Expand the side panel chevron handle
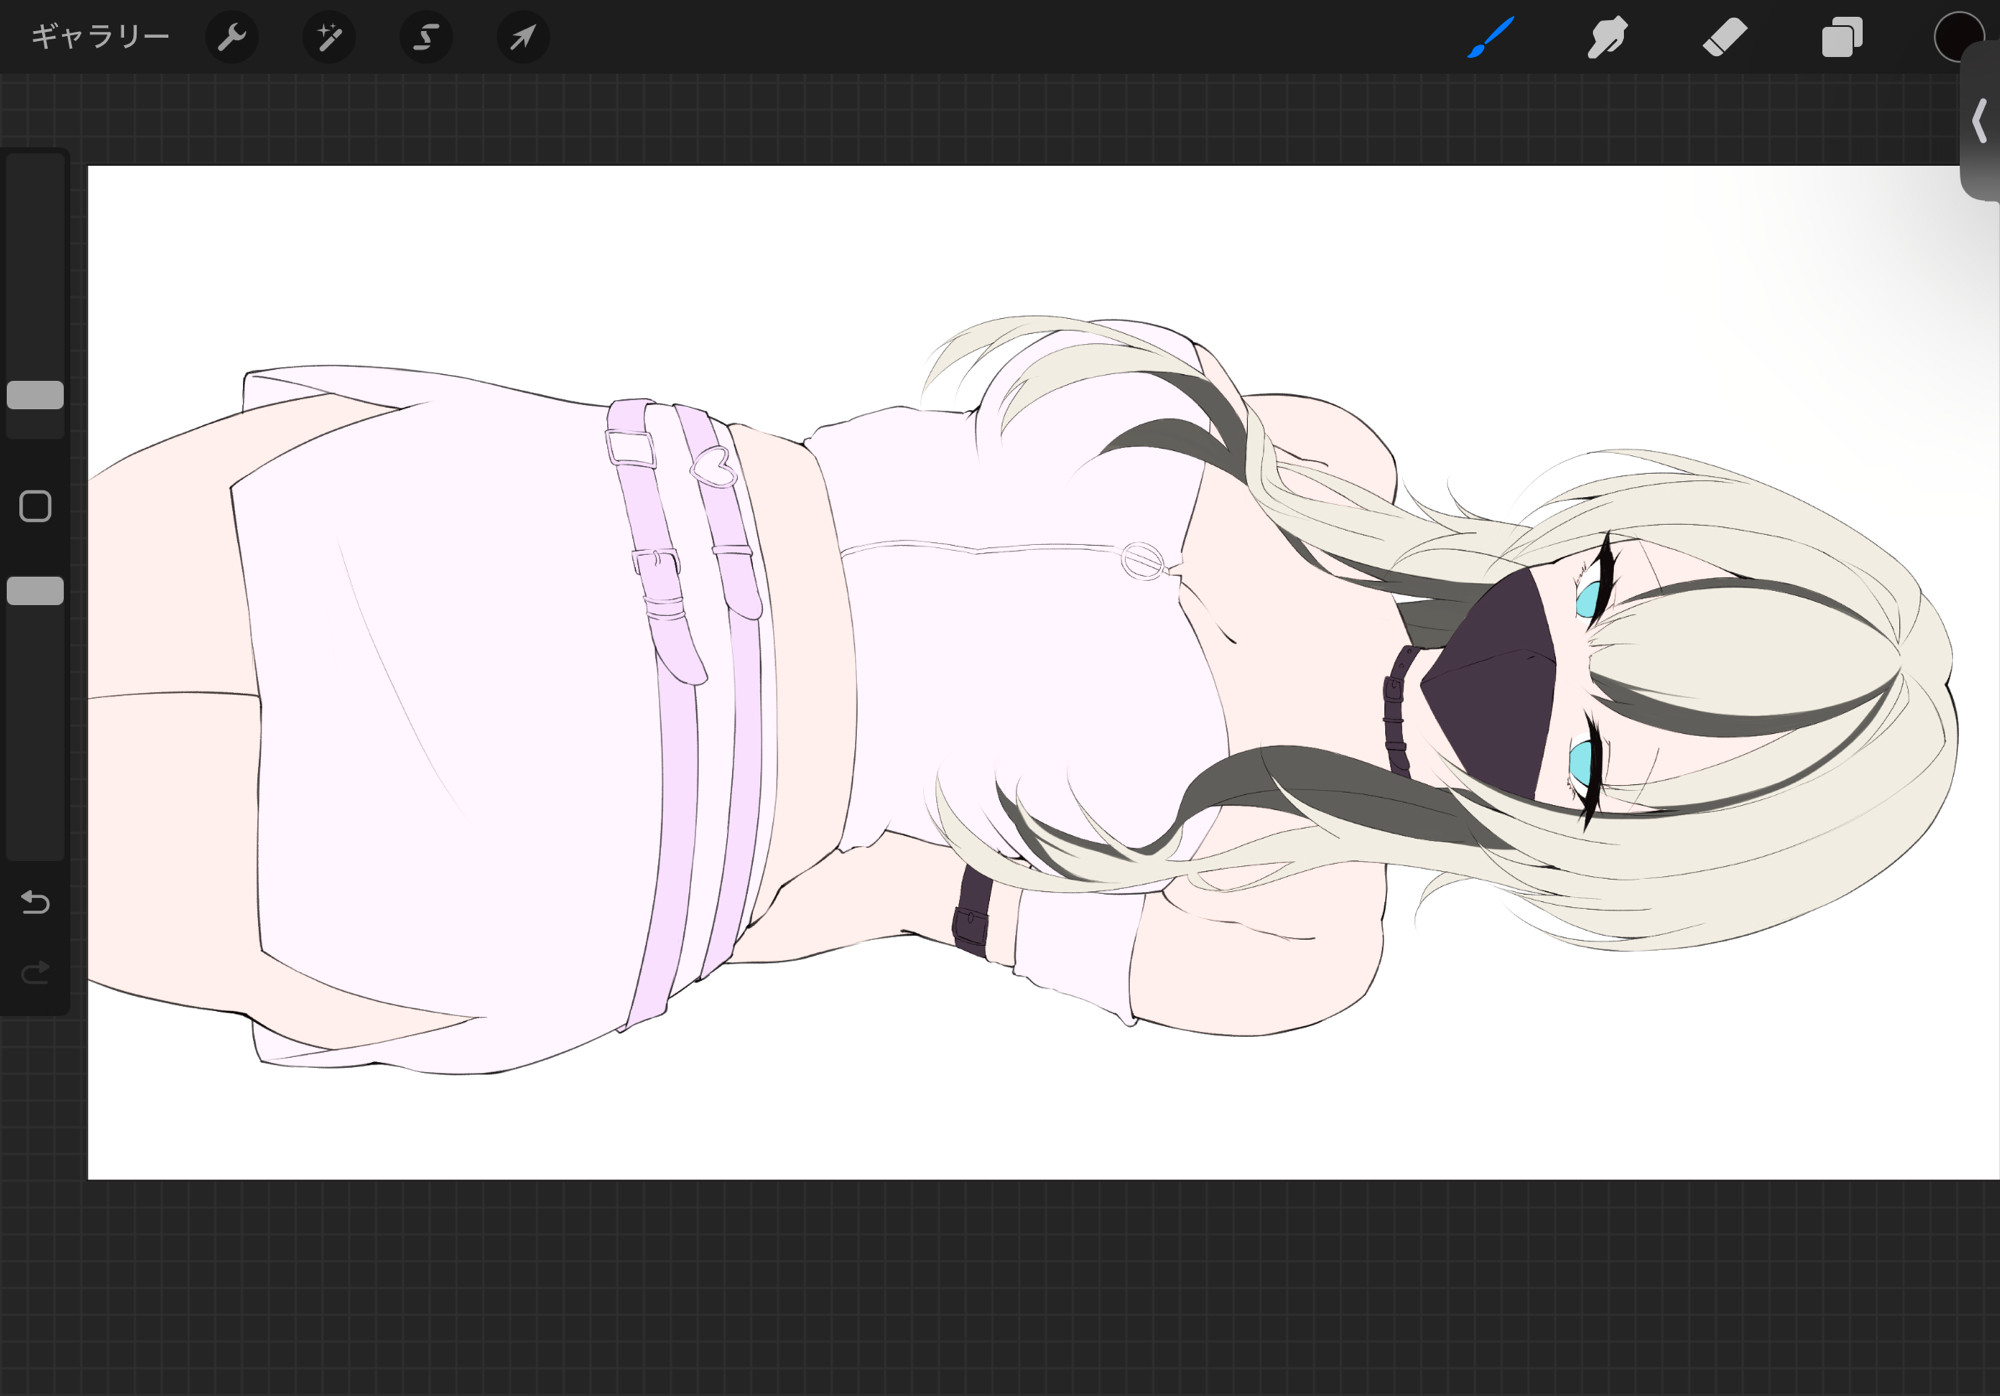2000x1396 pixels. (x=1980, y=121)
